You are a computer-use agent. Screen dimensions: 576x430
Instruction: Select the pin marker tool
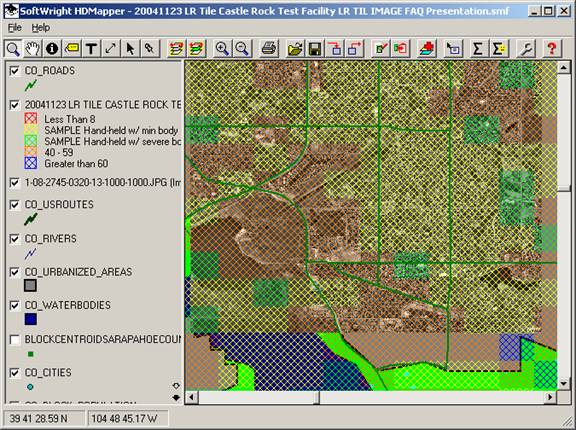pos(149,48)
